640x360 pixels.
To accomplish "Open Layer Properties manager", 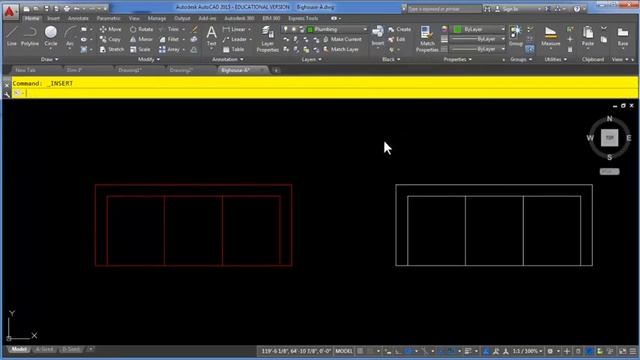I will 267,39.
